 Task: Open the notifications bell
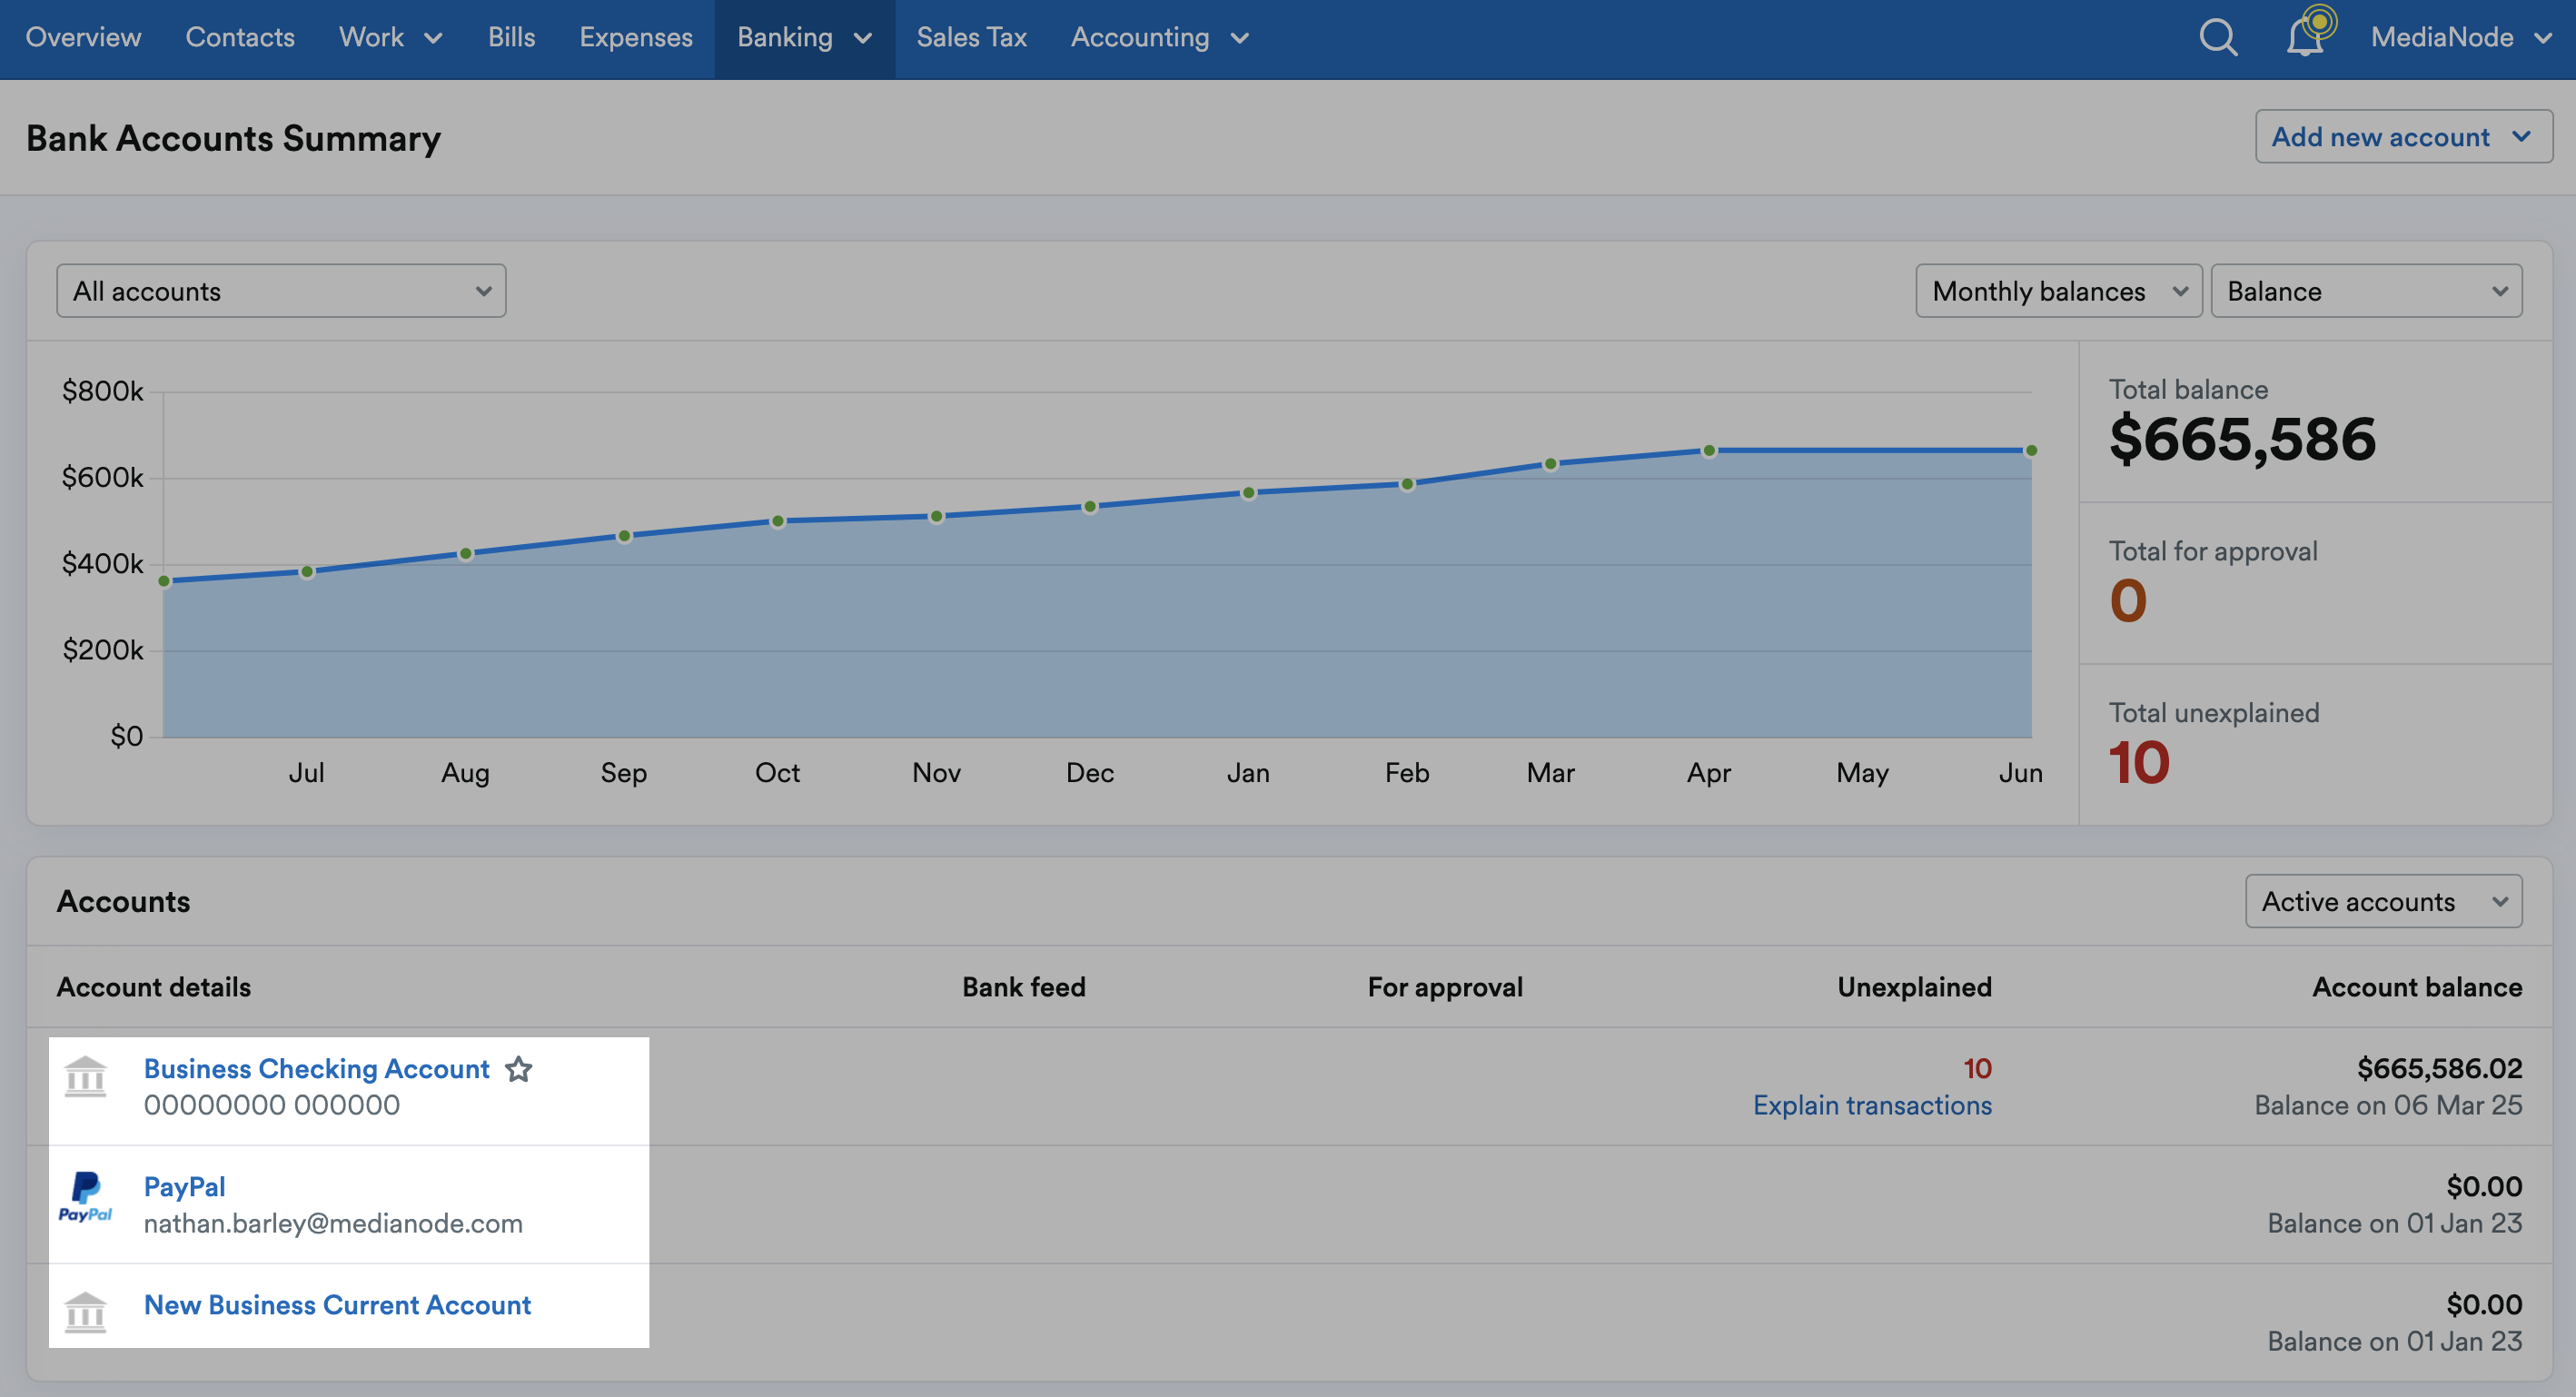tap(2306, 36)
